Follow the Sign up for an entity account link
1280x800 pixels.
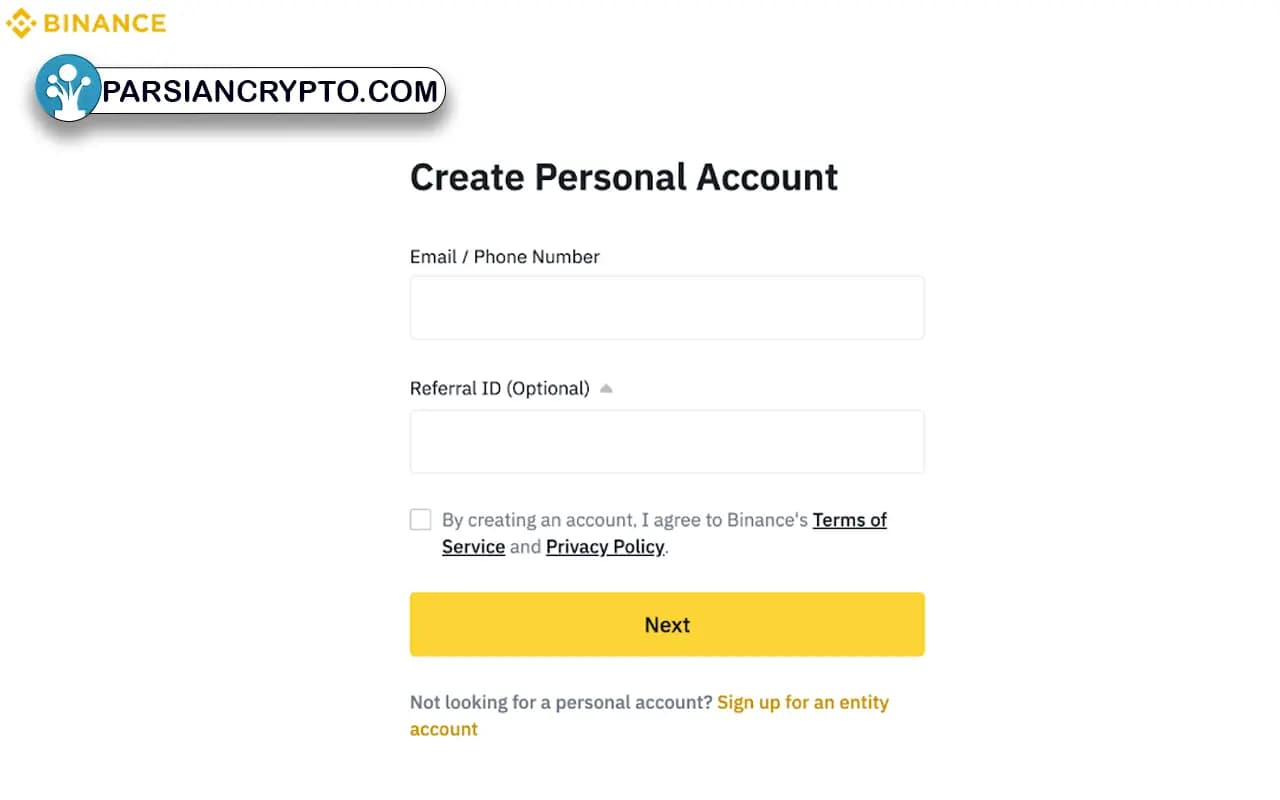click(803, 702)
